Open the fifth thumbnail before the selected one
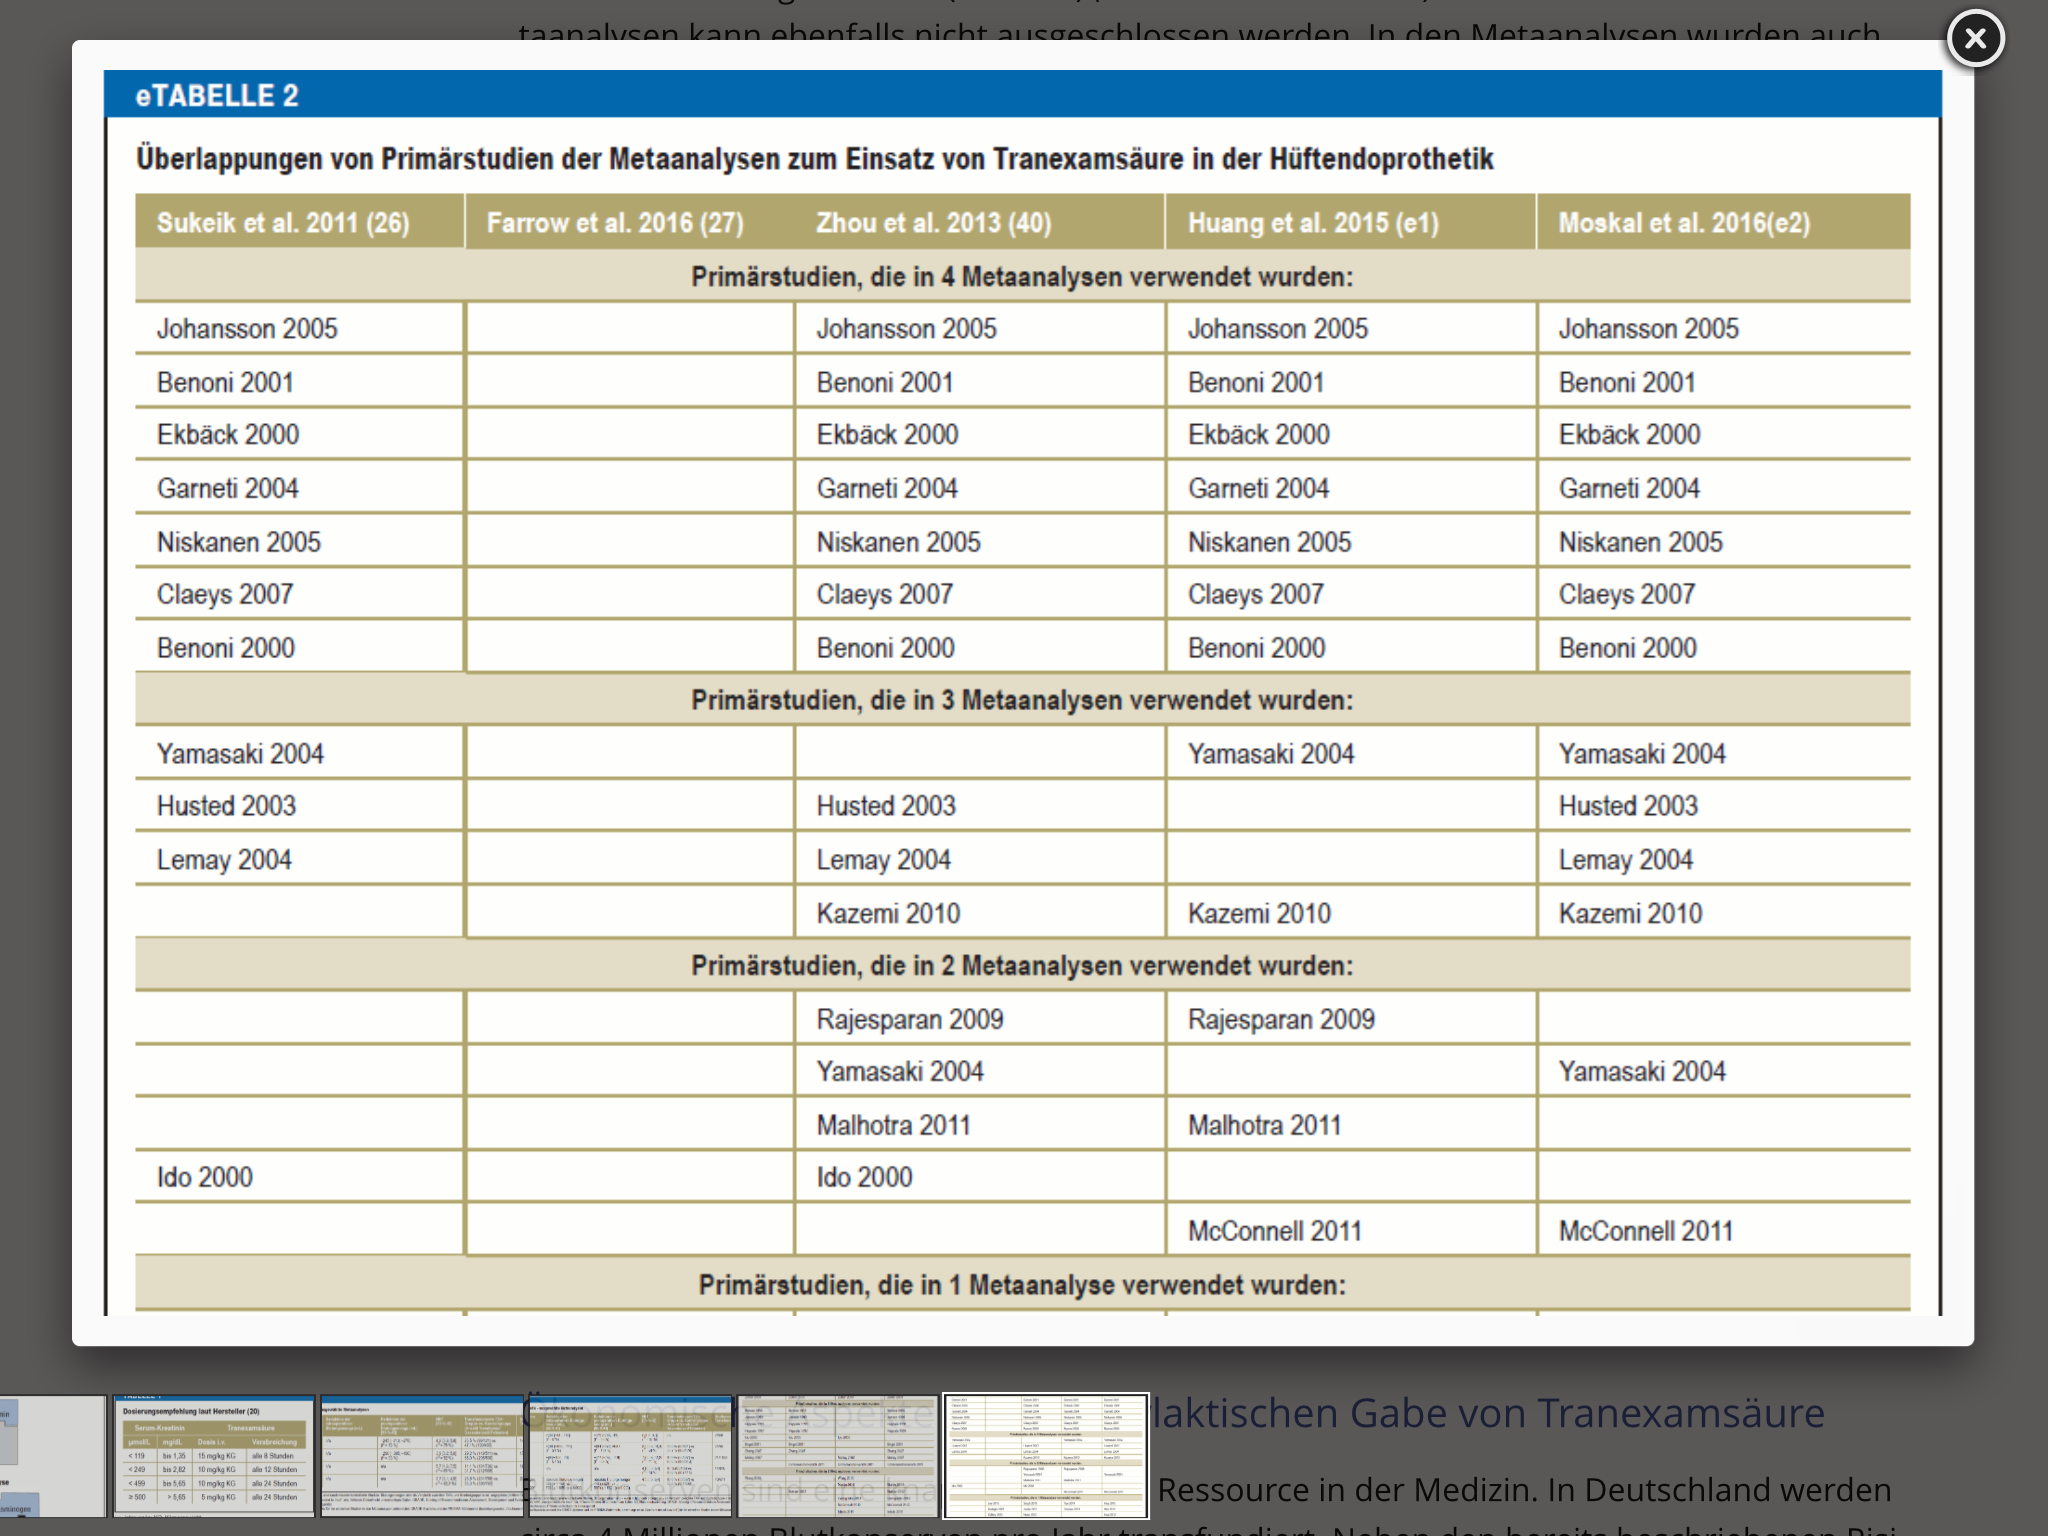Image resolution: width=2048 pixels, height=1536 pixels. click(838, 1456)
